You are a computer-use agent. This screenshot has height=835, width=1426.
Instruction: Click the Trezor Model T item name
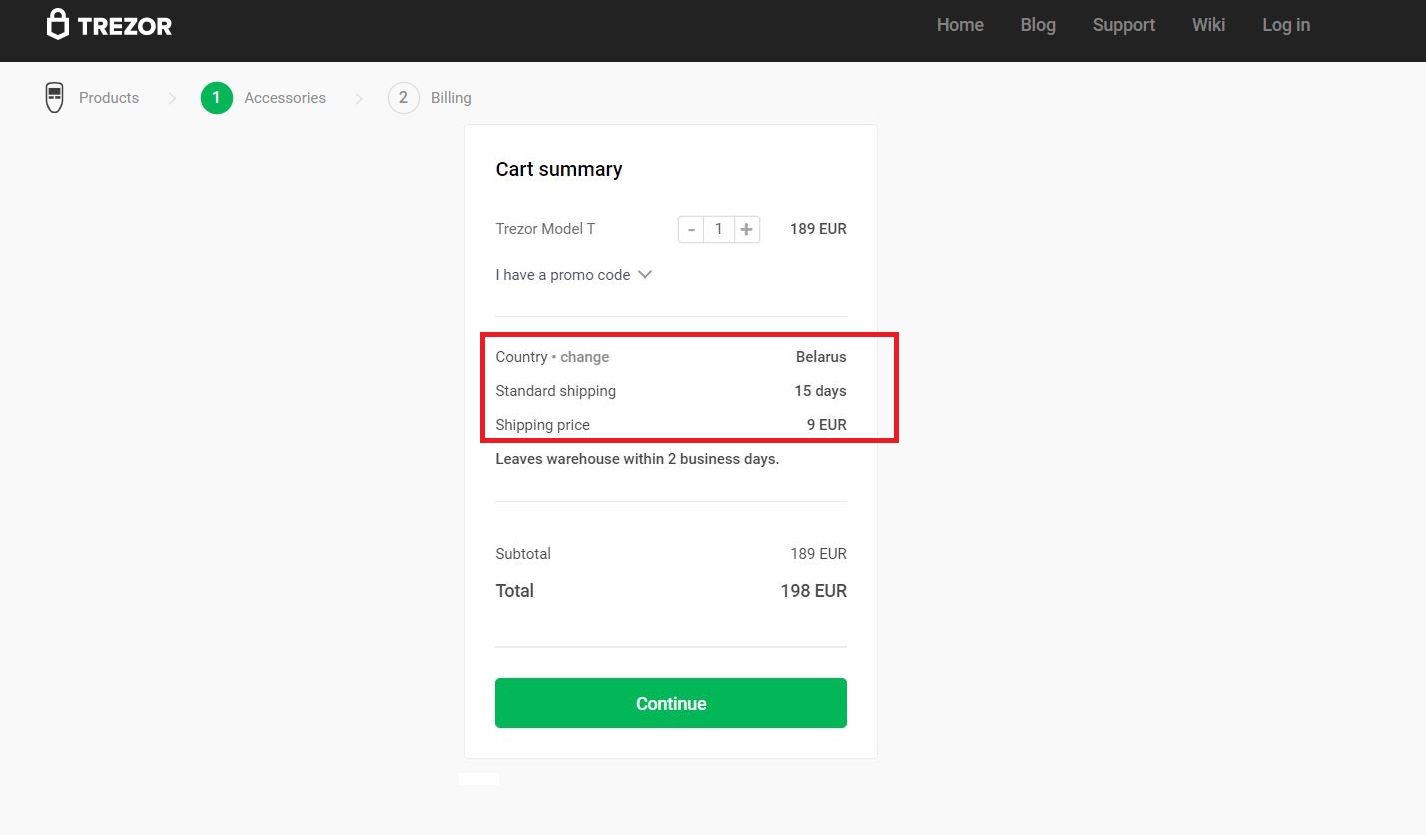tap(545, 229)
